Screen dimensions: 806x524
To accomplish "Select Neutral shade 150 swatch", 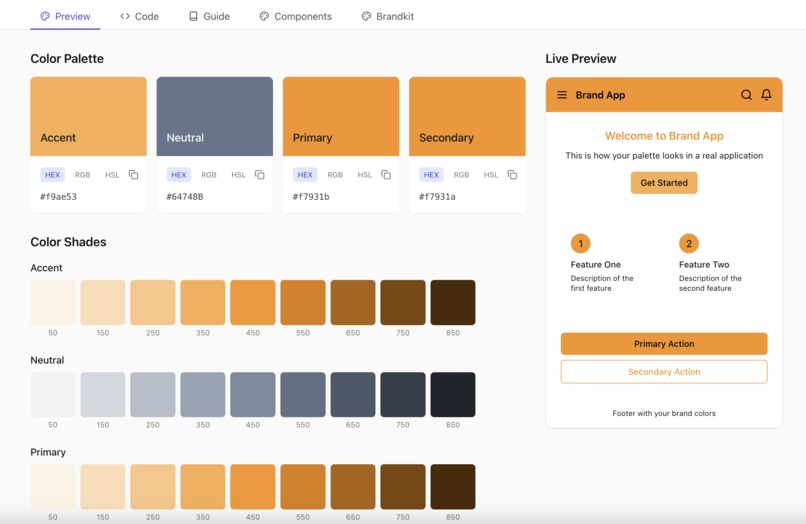I will (103, 394).
